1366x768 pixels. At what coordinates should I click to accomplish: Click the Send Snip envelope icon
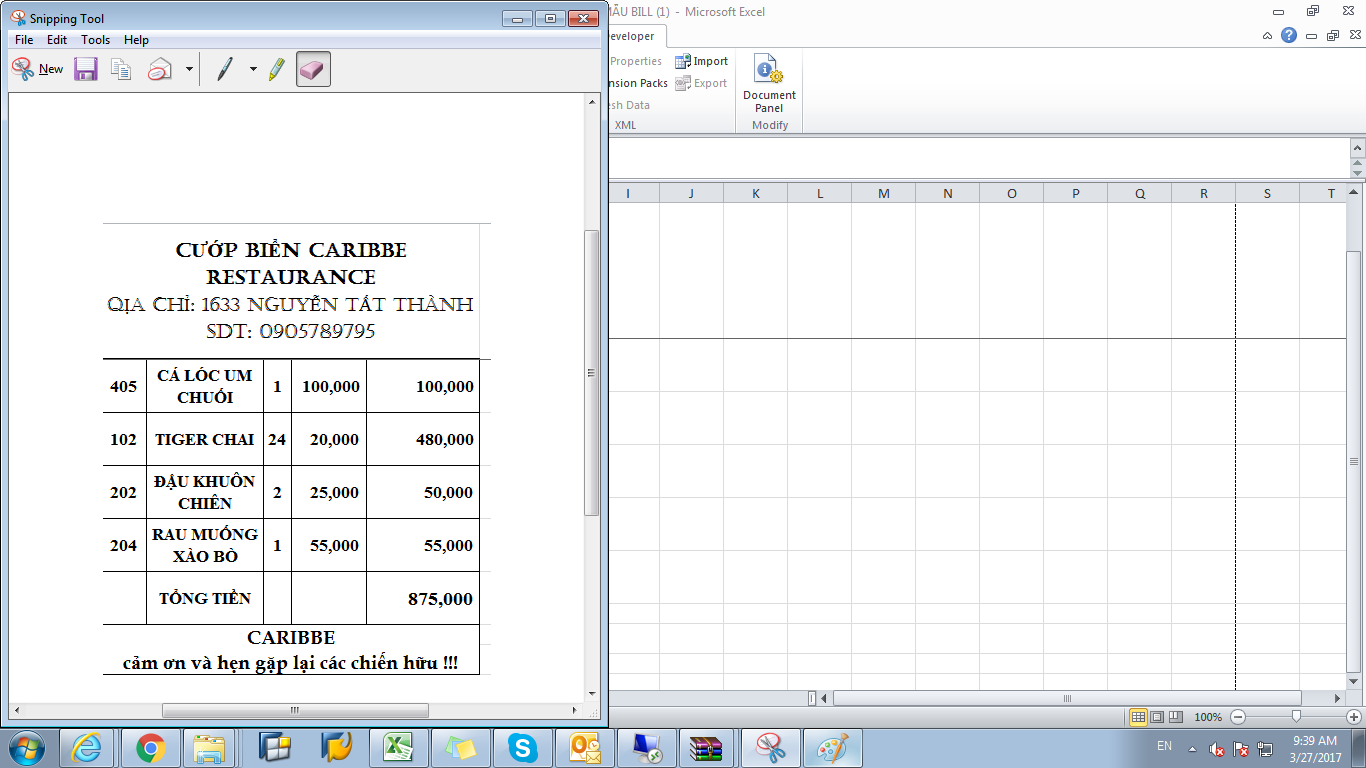tap(160, 69)
